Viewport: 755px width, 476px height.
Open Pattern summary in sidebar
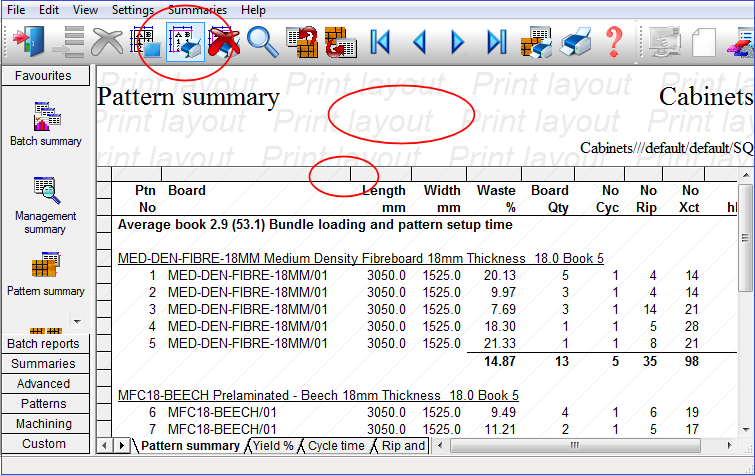tap(46, 273)
